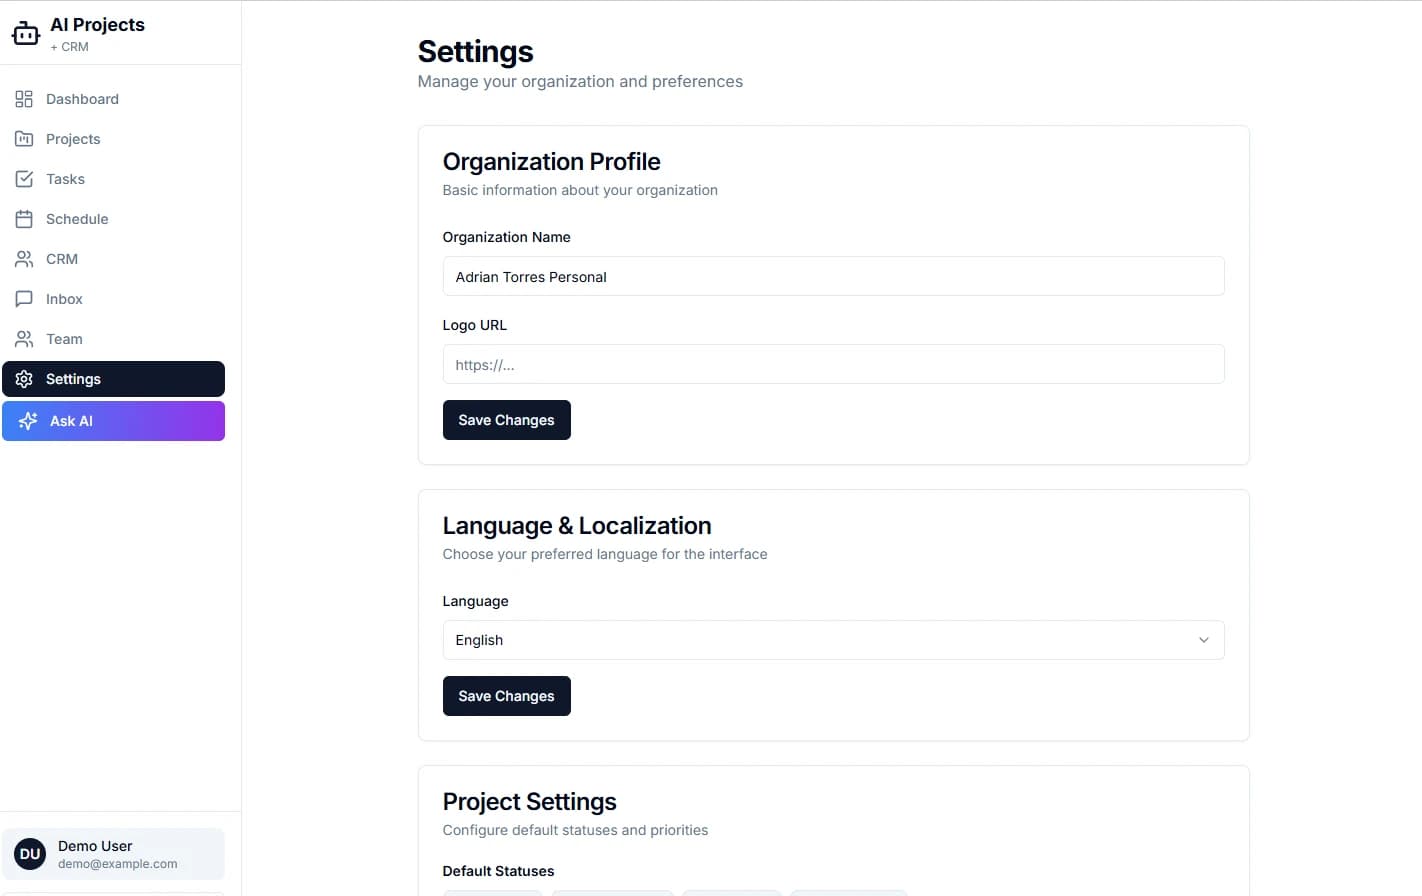The height and width of the screenshot is (896, 1422).
Task: Click the Settings gear icon
Action: [x=24, y=379]
